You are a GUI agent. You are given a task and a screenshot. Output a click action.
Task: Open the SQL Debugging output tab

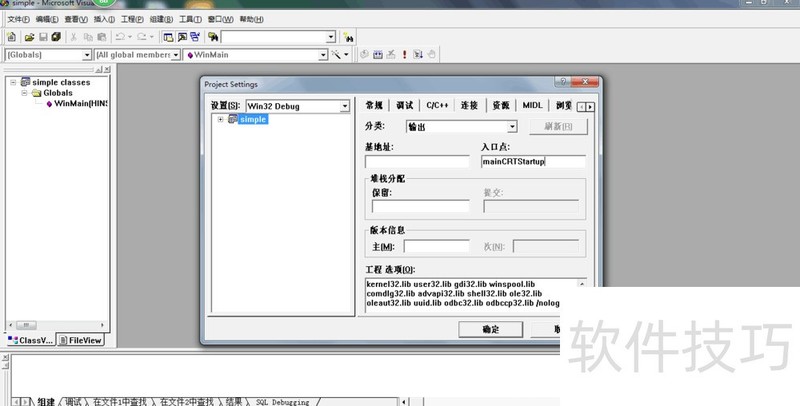282,402
